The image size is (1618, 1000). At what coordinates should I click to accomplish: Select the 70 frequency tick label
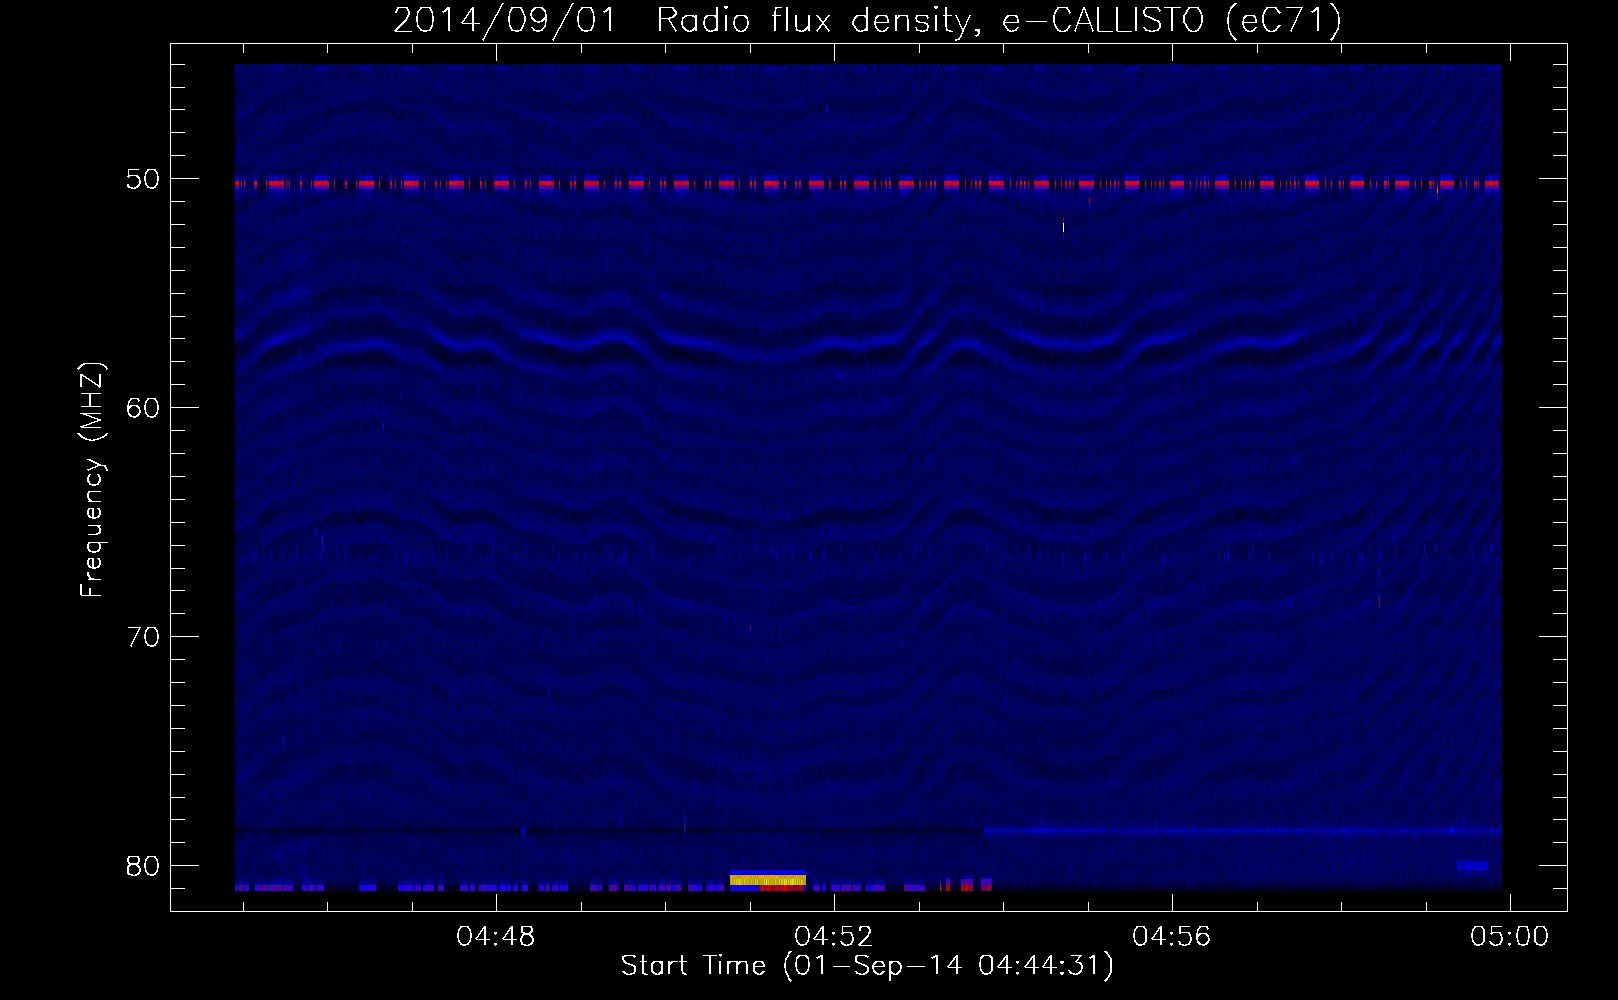(142, 636)
